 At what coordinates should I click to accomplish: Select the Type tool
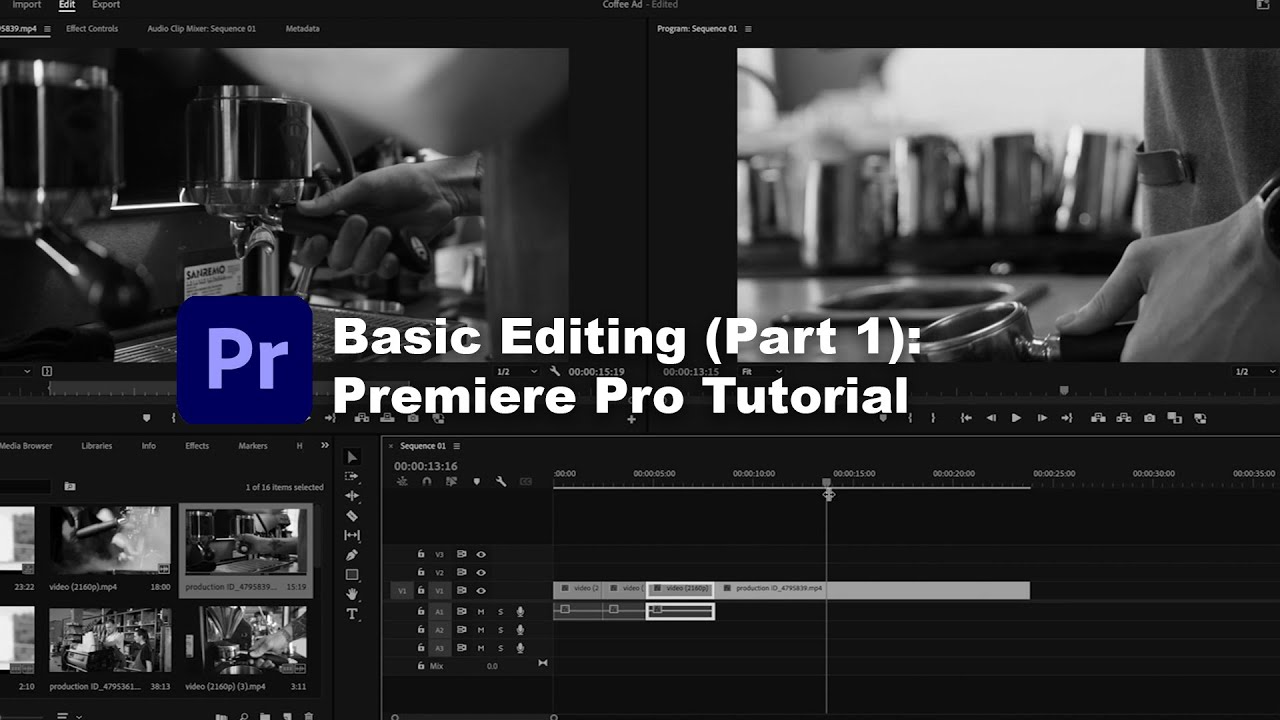(352, 614)
